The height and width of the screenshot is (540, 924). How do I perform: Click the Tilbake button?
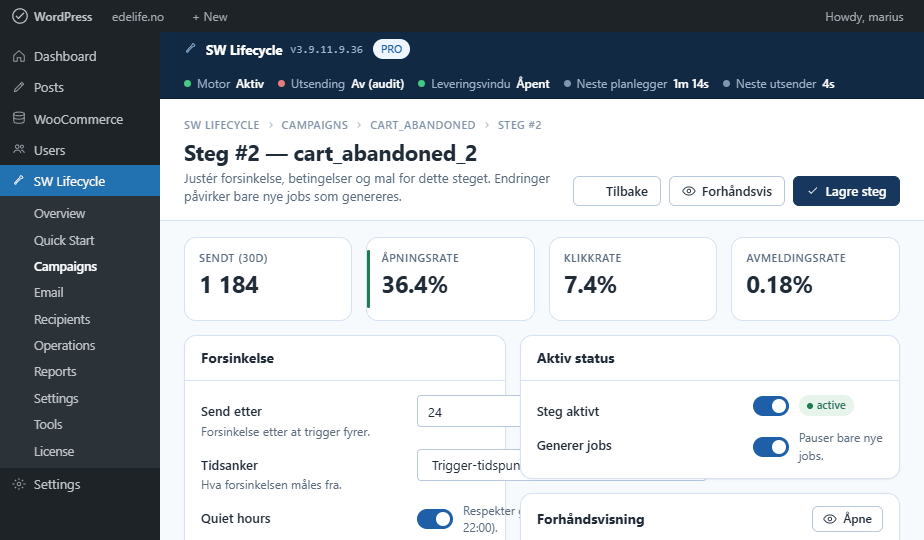pos(617,191)
